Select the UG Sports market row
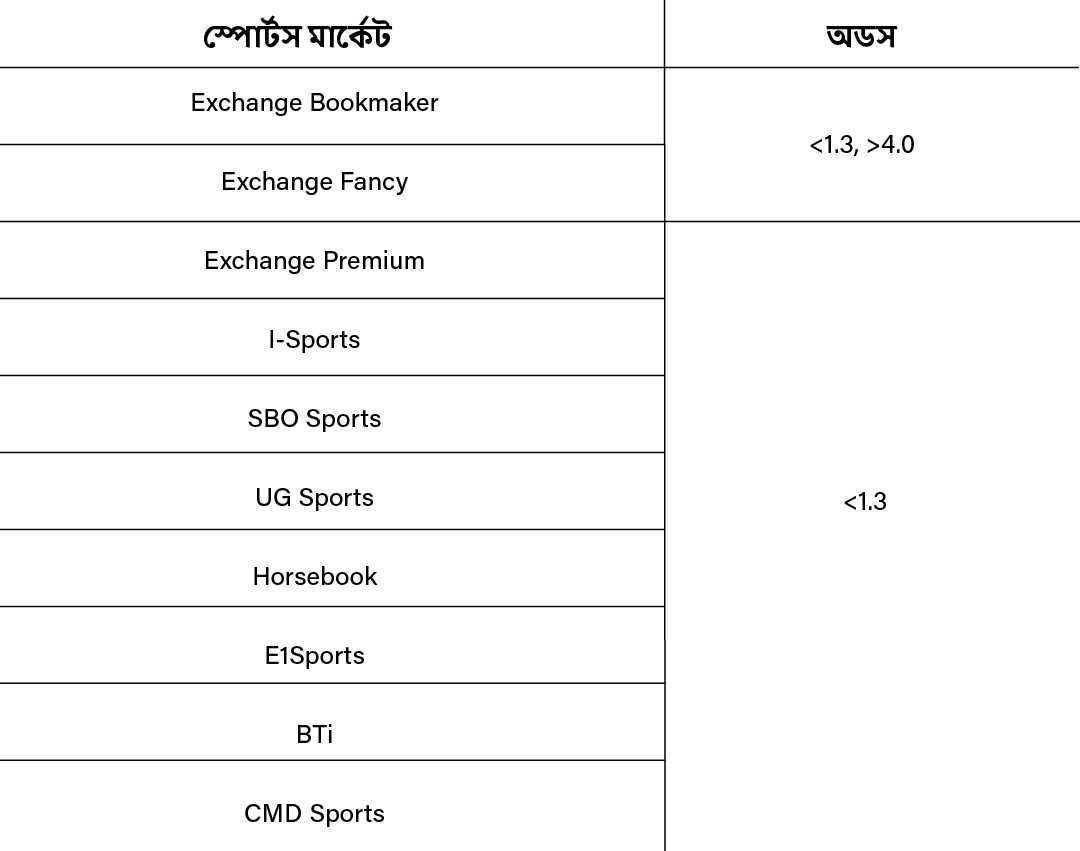 (x=314, y=498)
